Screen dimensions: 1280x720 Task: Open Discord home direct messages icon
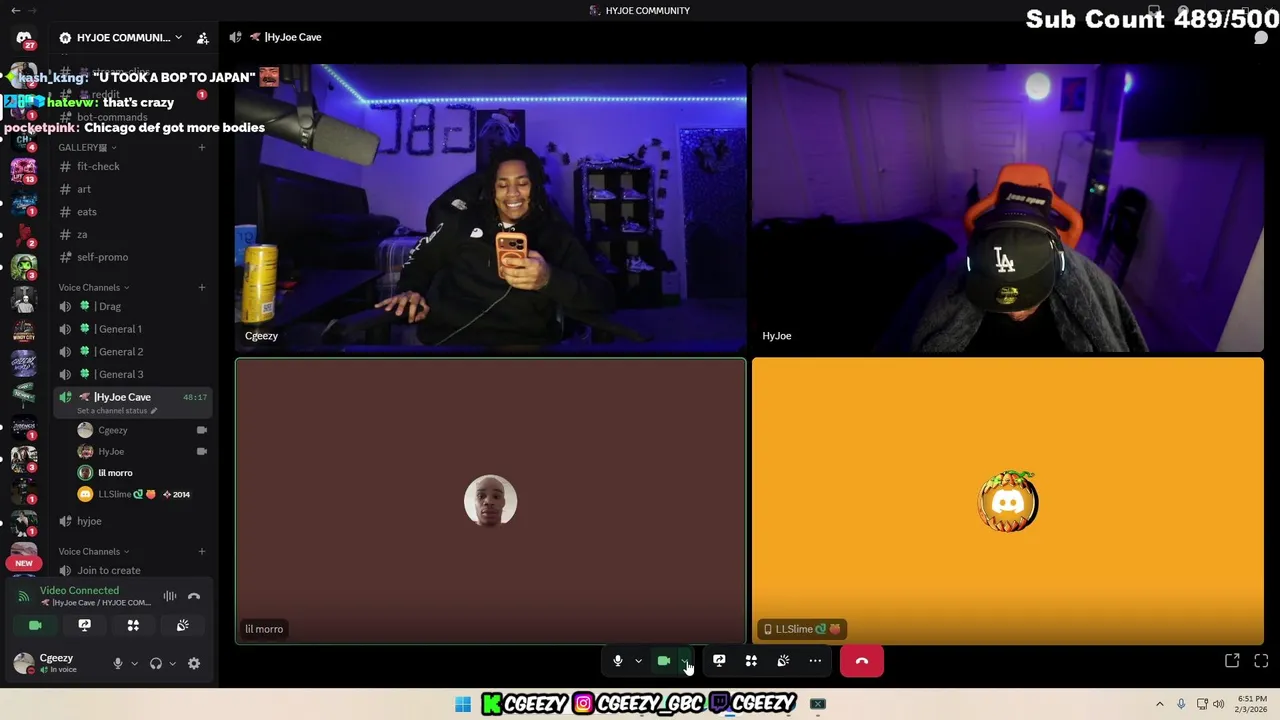click(x=24, y=38)
